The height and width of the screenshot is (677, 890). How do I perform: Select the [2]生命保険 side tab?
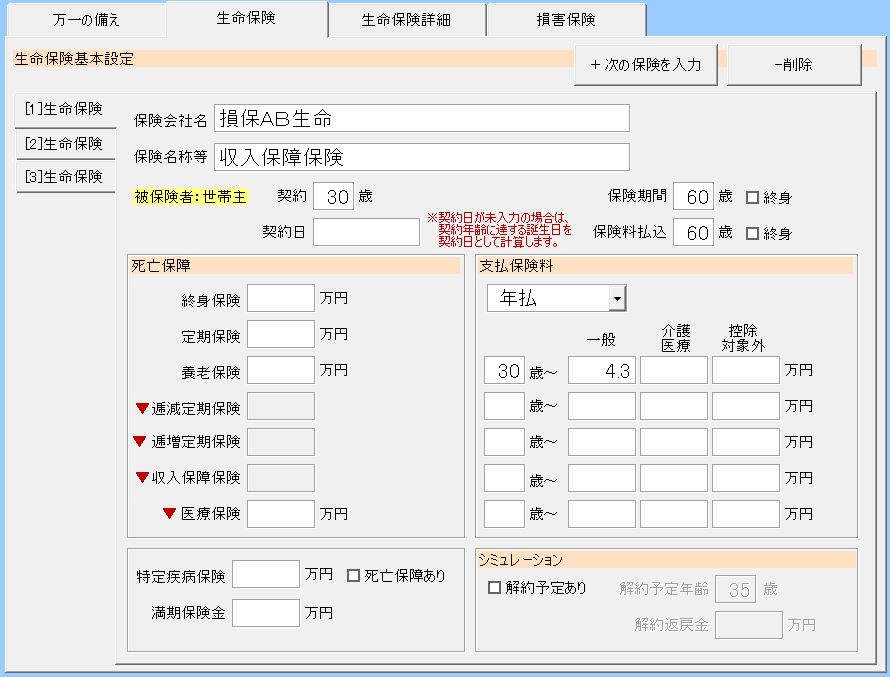(x=64, y=143)
